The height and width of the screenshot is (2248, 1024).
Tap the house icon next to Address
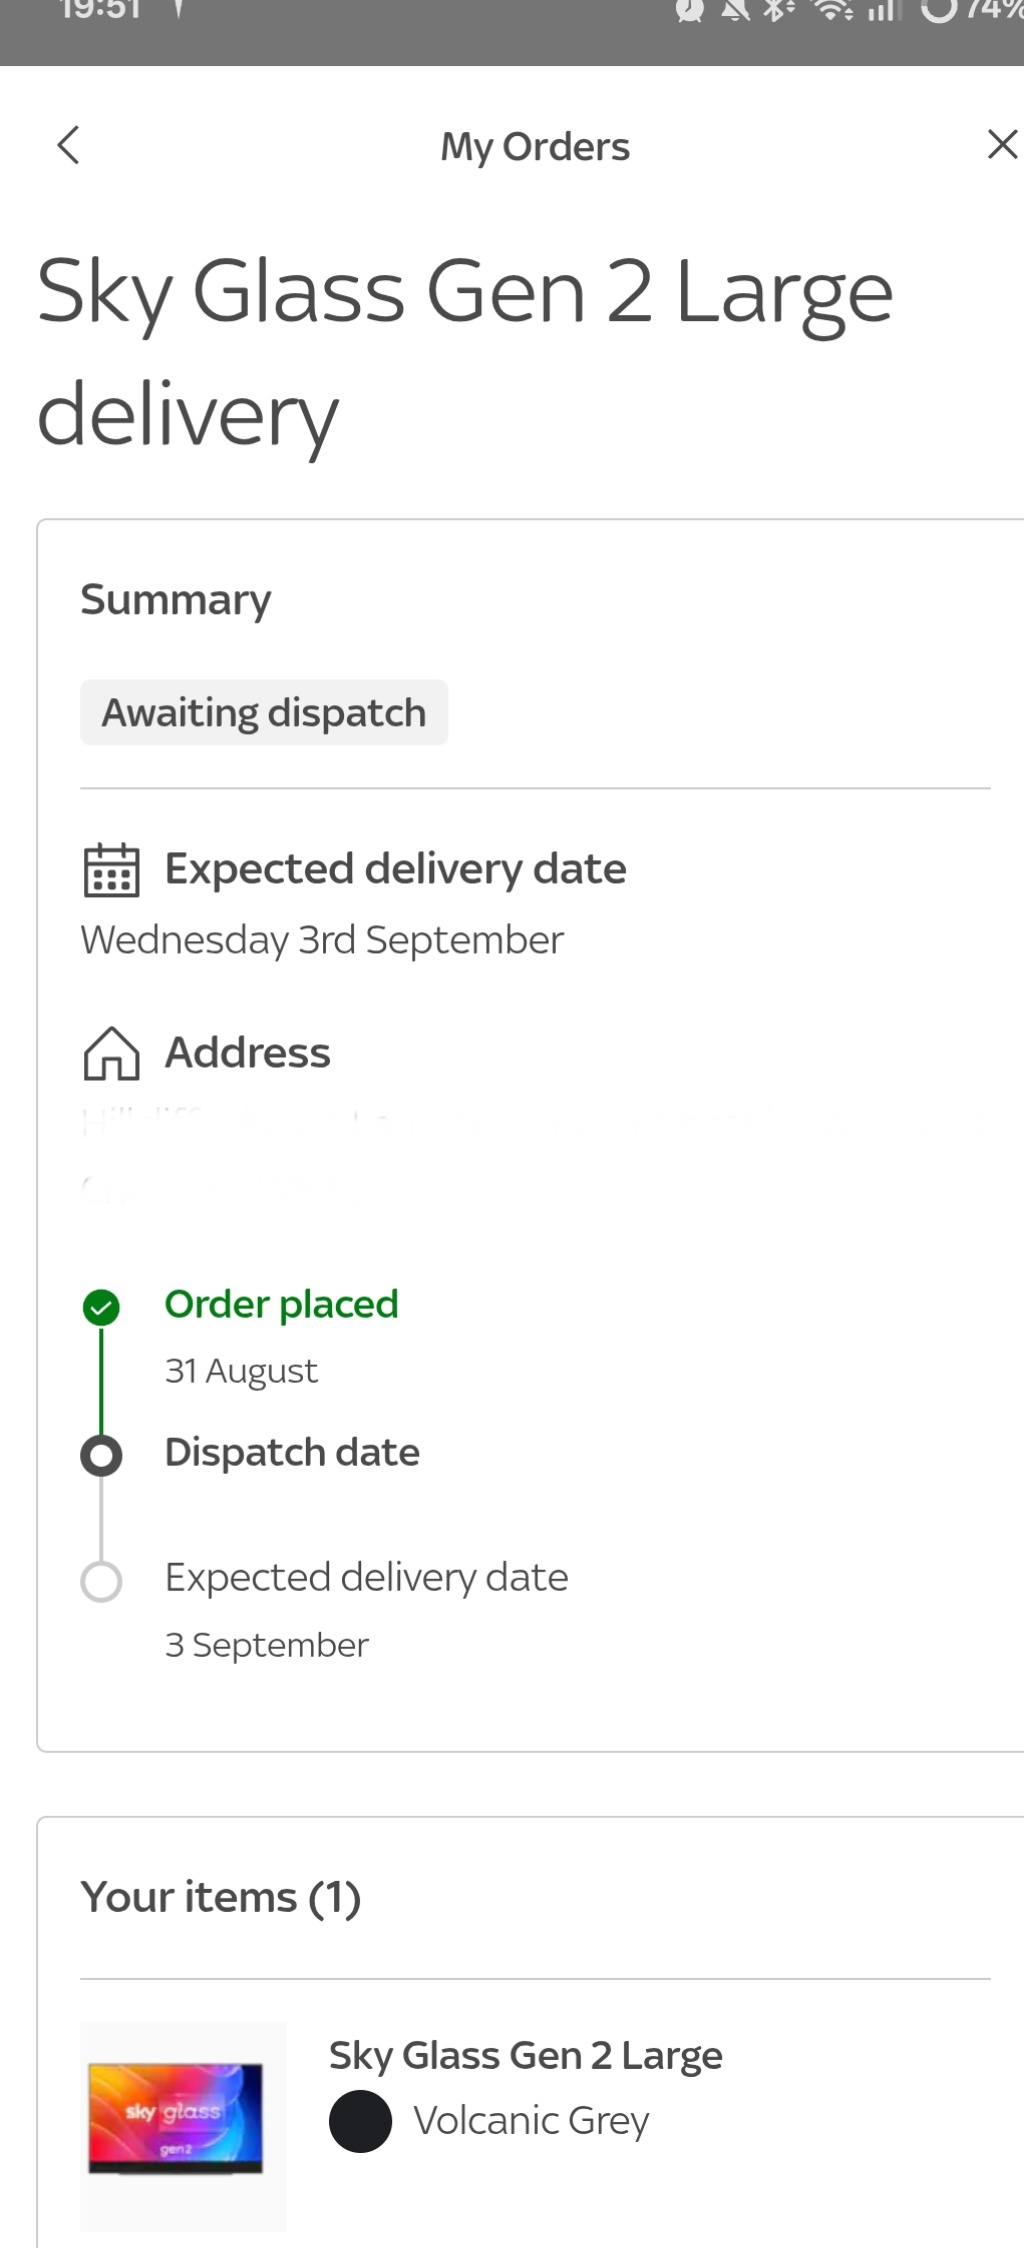(111, 1053)
